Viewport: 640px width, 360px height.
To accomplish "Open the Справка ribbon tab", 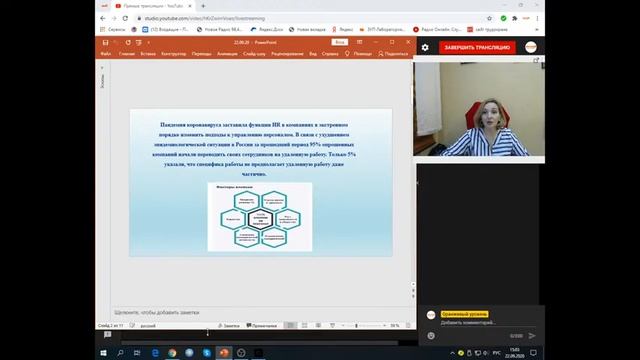I will tap(330, 54).
